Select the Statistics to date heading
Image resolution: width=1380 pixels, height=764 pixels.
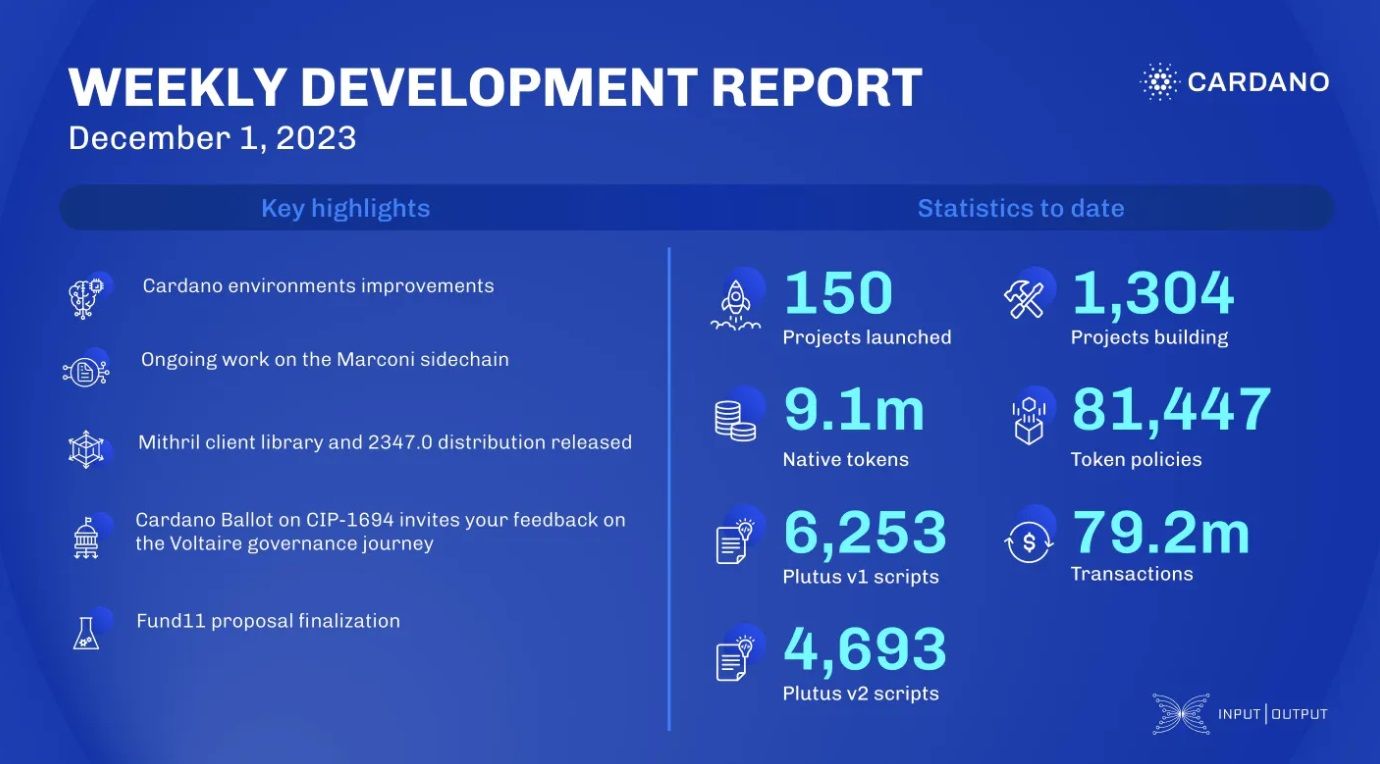(1020, 208)
